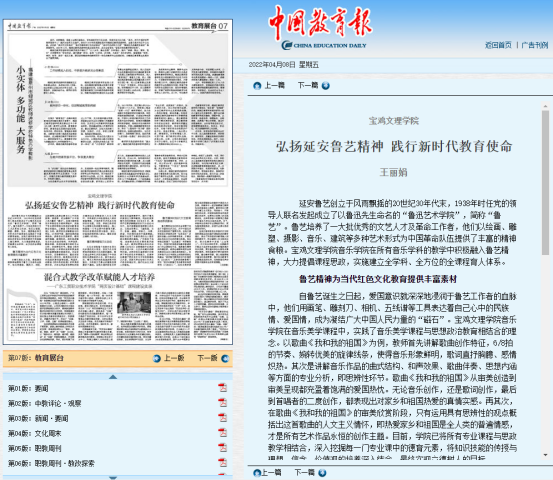Click bottom 上一篇 text link
This screenshot has height=480, width=553.
(x=272, y=473)
